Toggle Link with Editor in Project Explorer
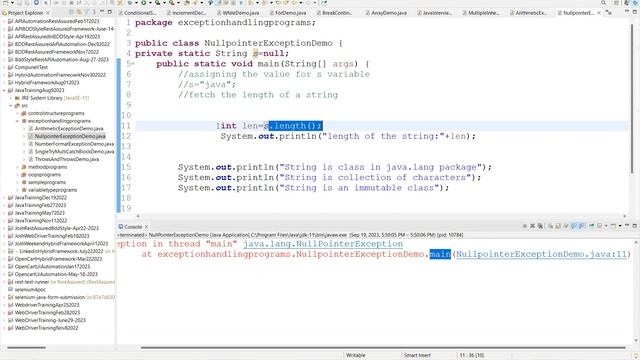Viewport: 640px width, 360px height. point(79,12)
